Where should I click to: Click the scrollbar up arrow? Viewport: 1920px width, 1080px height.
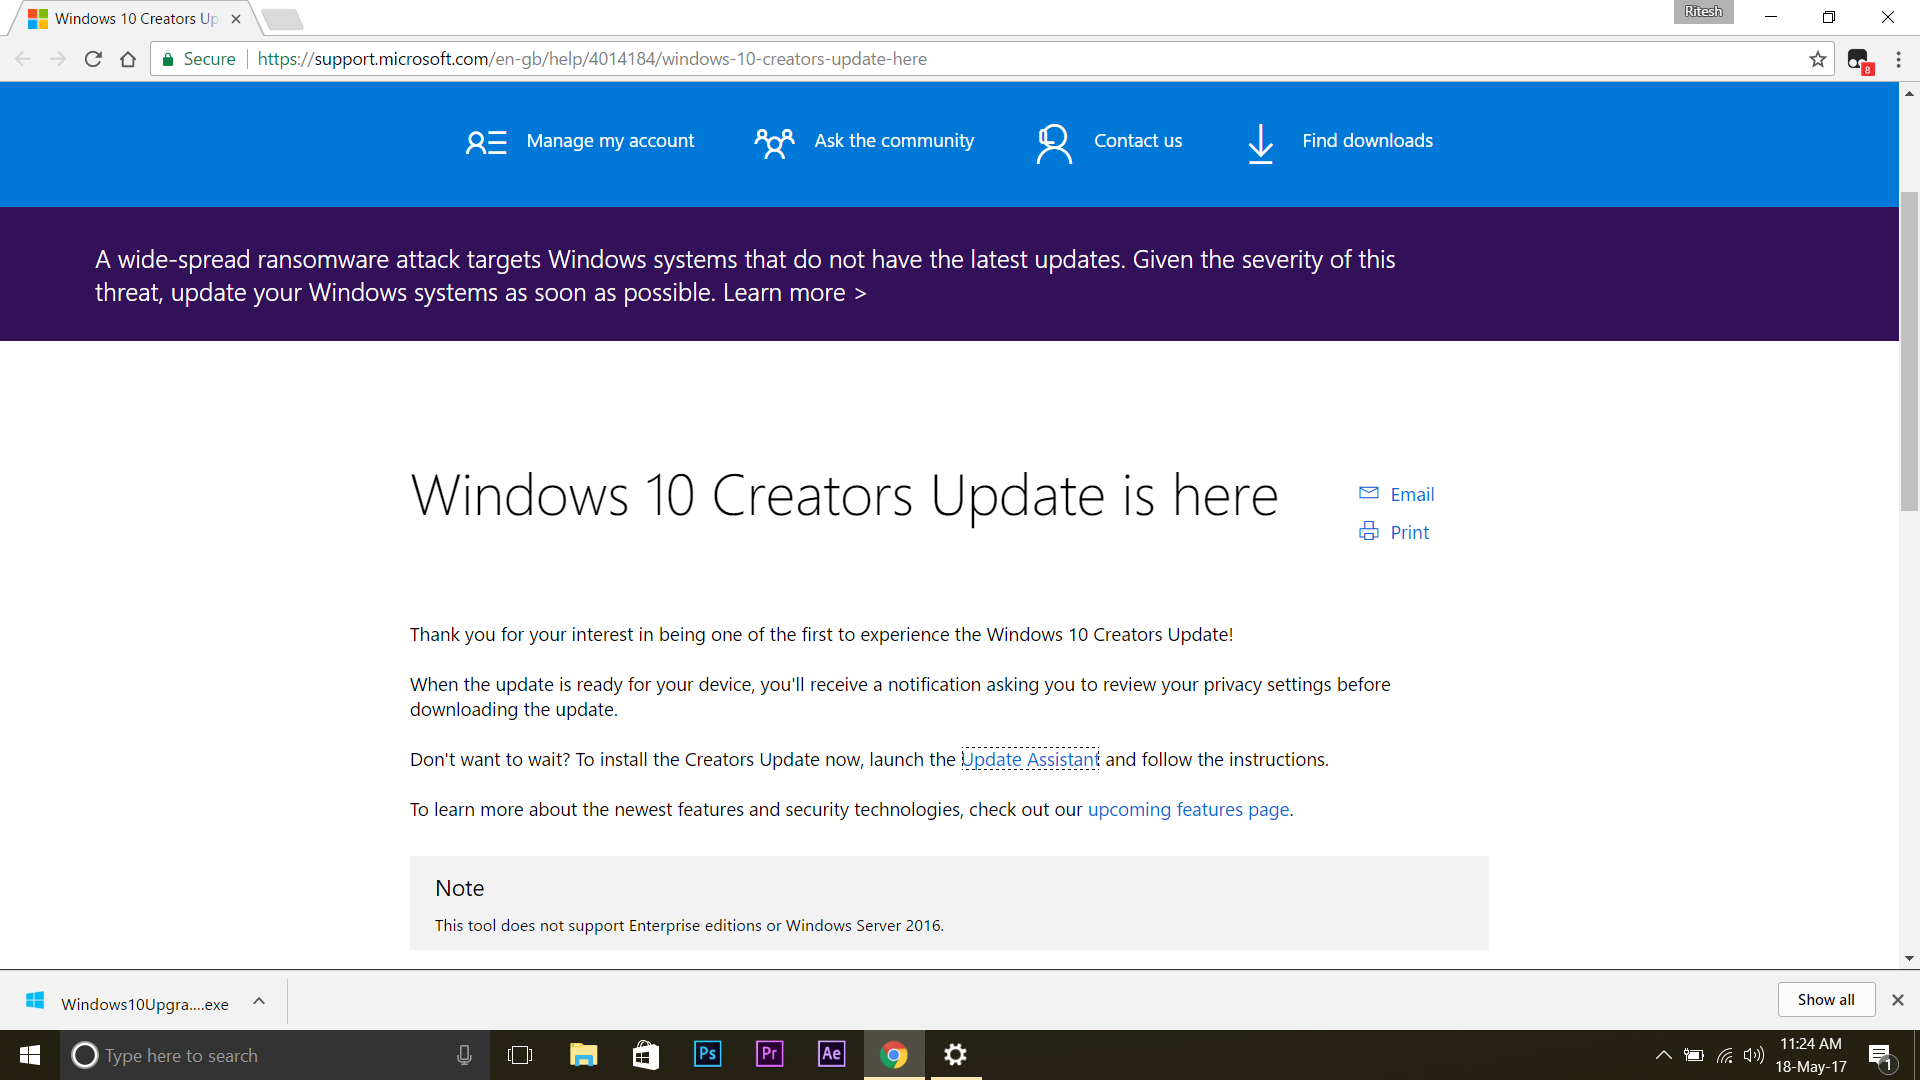point(1909,93)
